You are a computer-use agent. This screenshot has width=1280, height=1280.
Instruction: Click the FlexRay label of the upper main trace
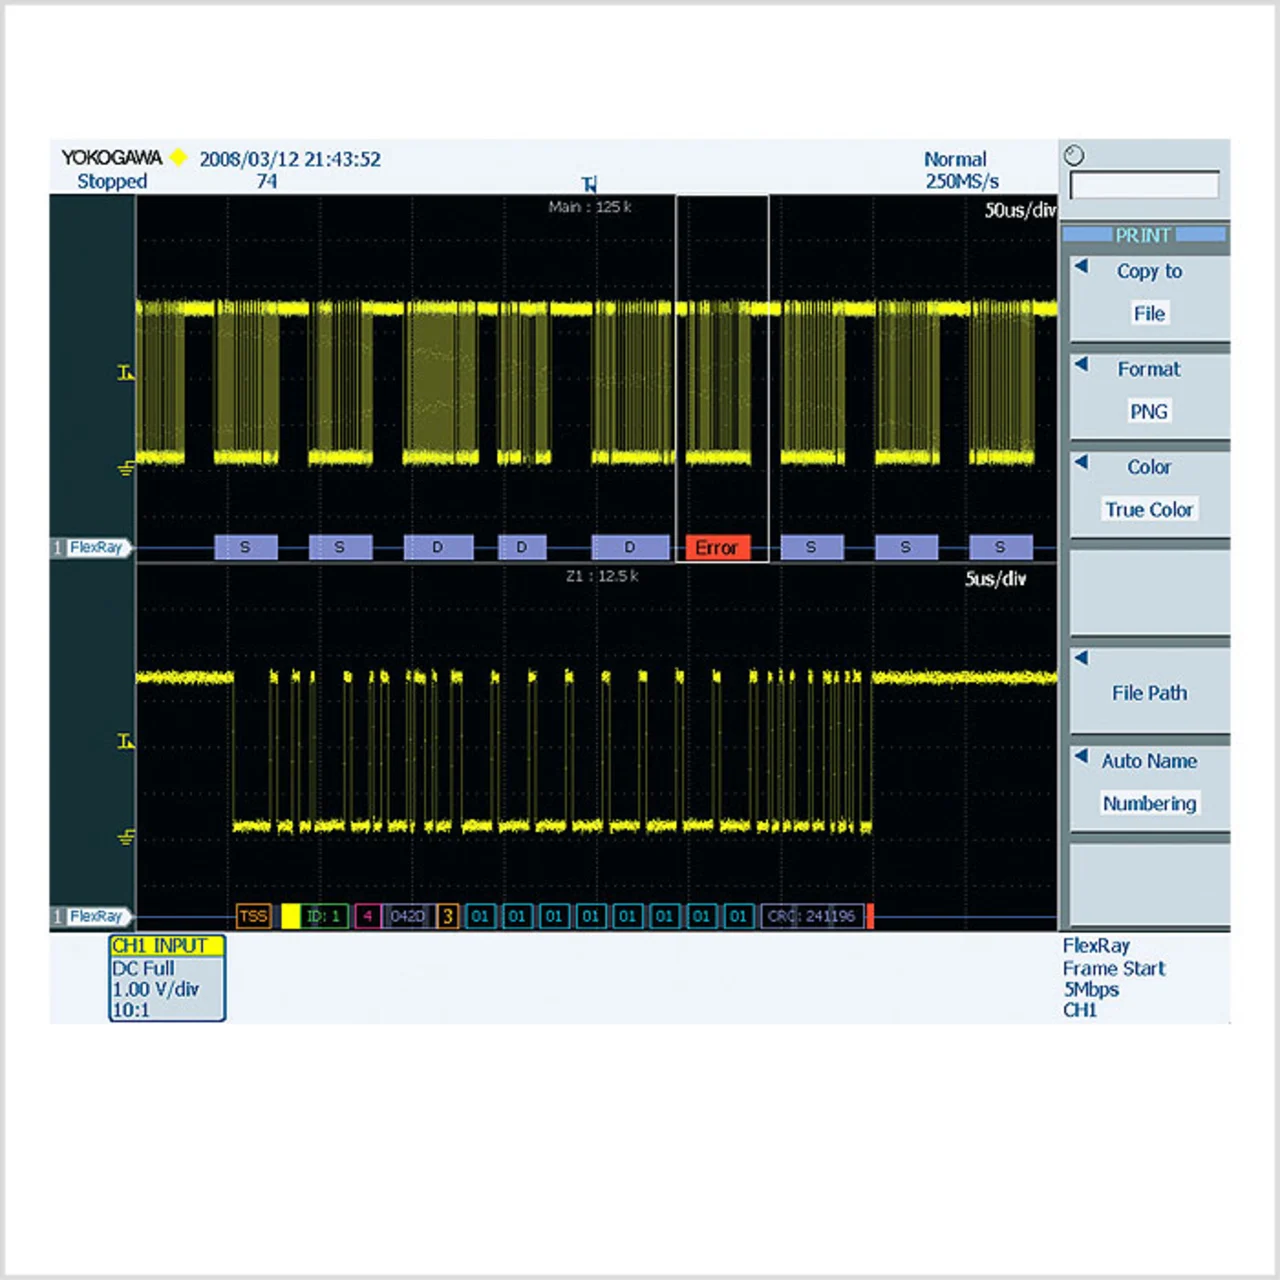point(95,547)
